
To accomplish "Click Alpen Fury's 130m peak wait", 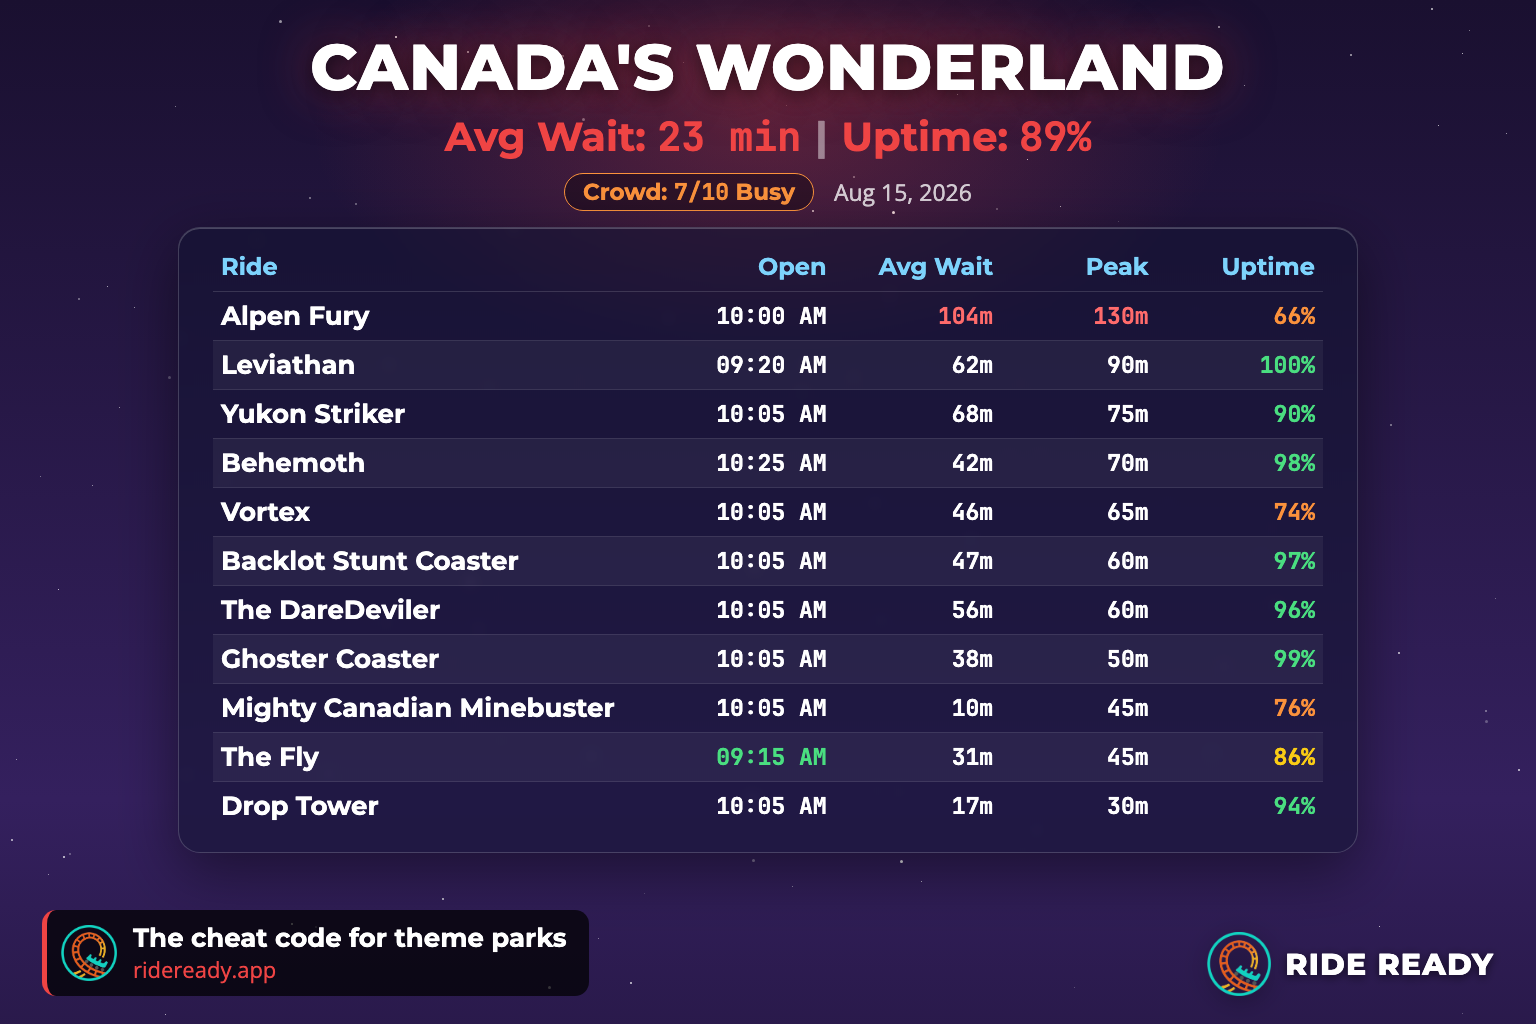I will coord(1120,316).
